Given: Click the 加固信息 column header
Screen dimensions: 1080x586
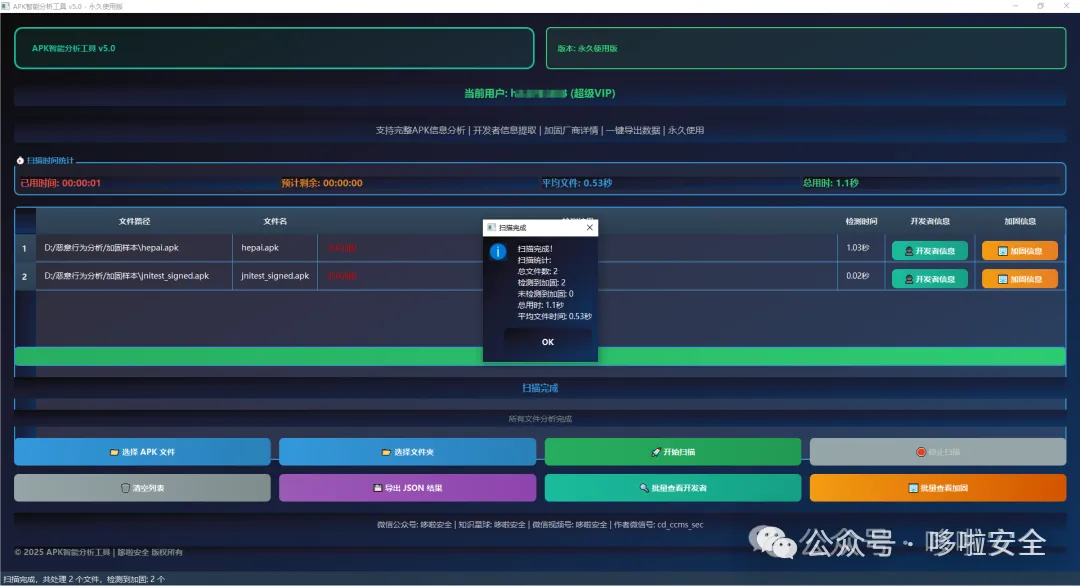Looking at the screenshot, I should (x=1020, y=221).
